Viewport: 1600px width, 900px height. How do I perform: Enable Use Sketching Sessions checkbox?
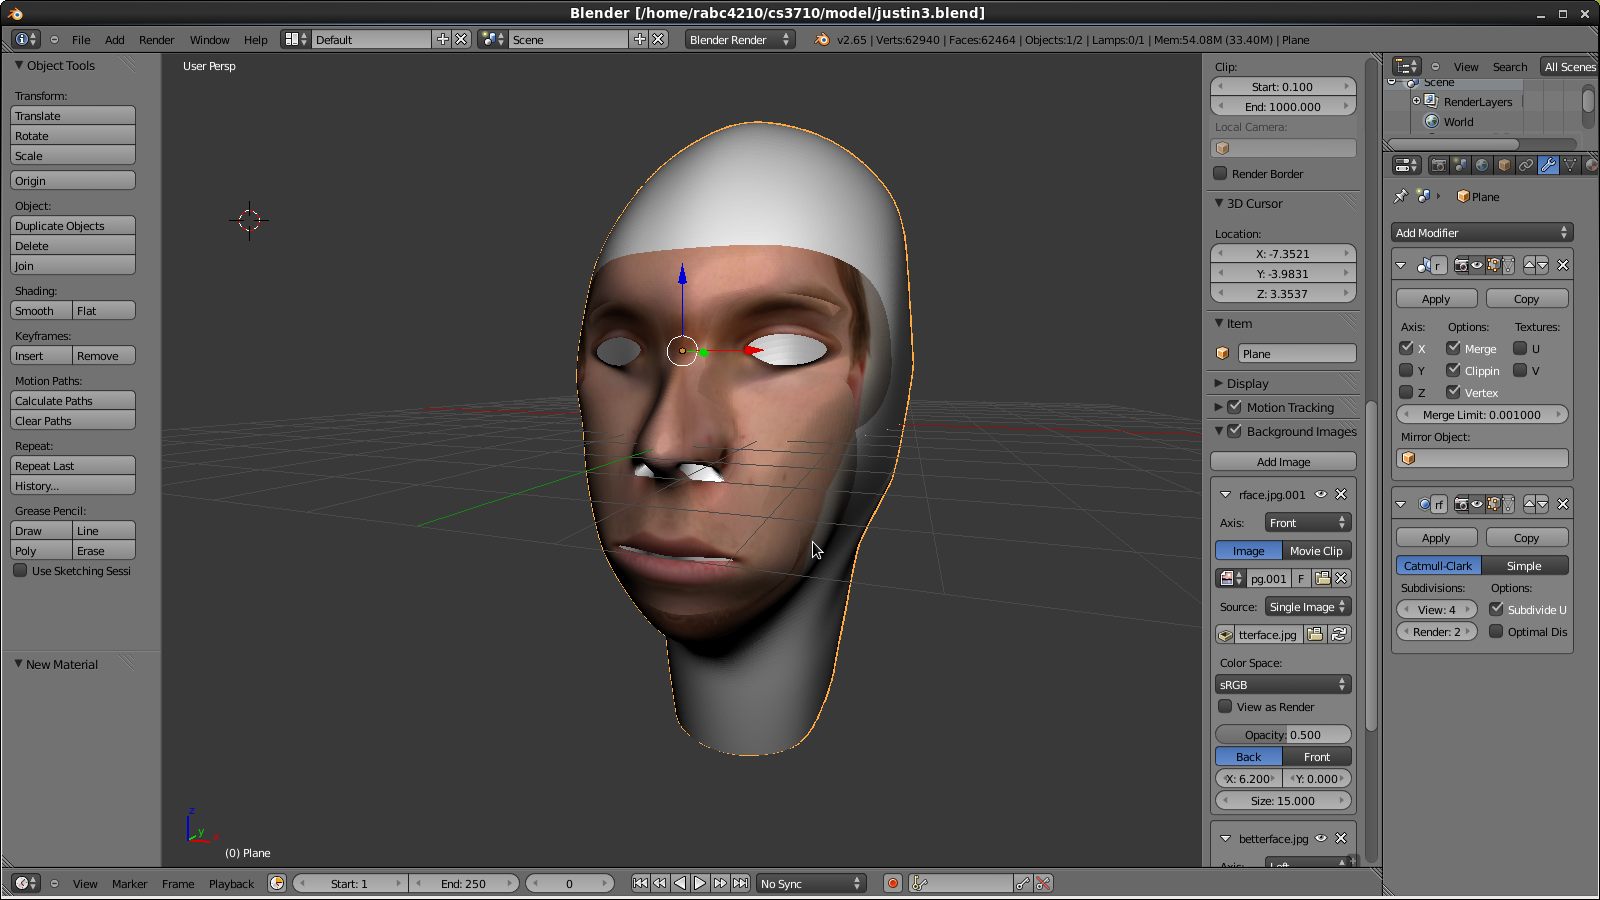coord(20,570)
